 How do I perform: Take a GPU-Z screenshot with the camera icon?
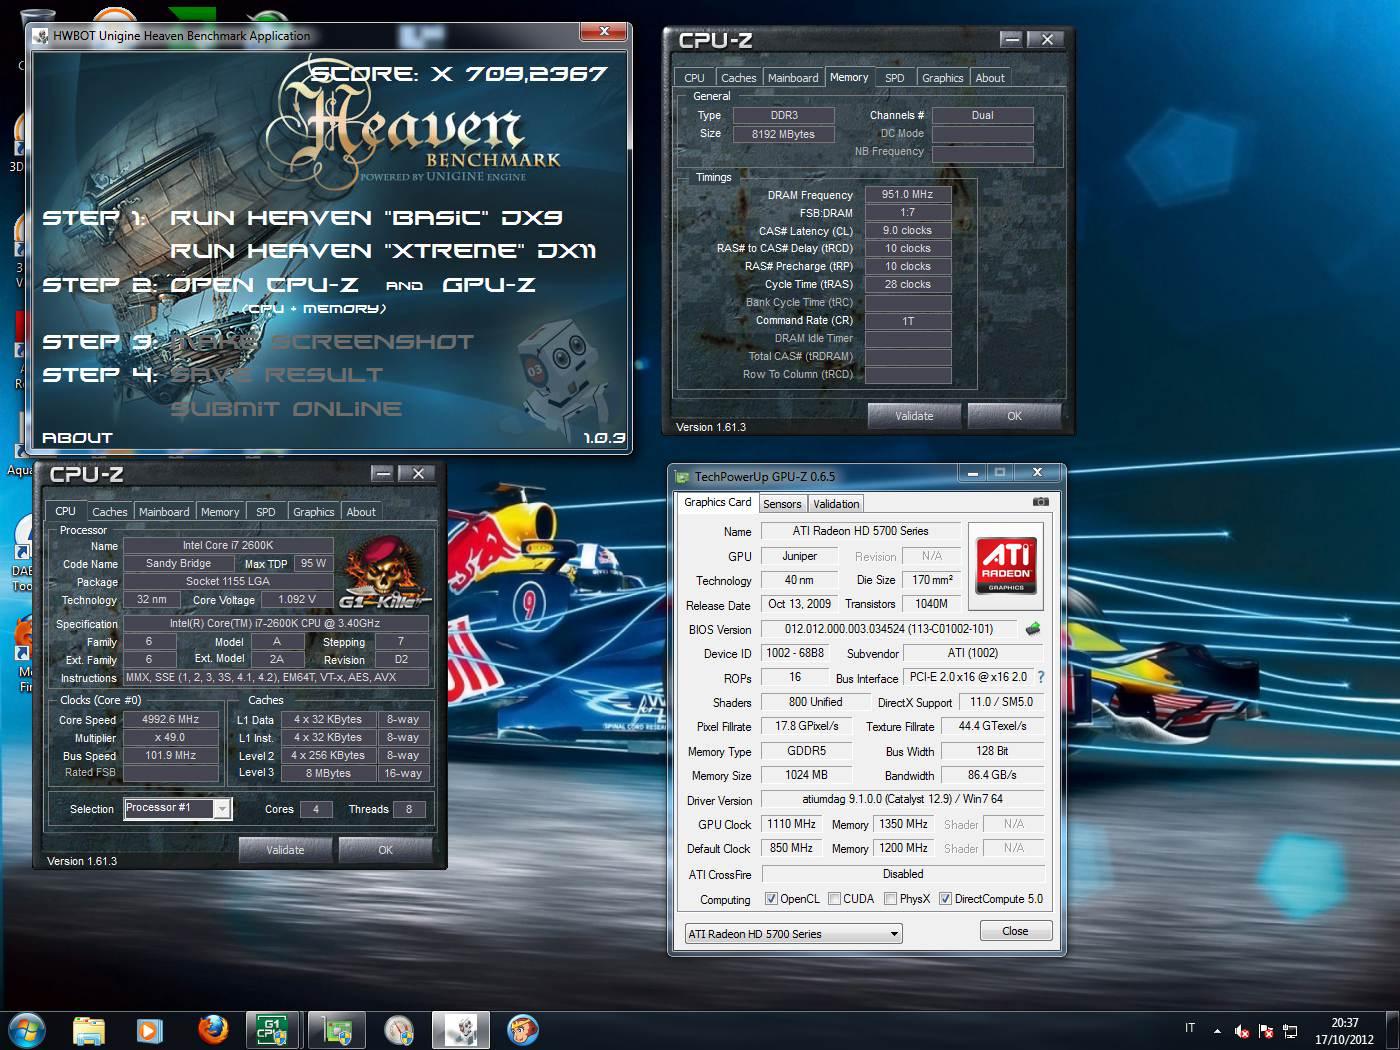[1041, 502]
